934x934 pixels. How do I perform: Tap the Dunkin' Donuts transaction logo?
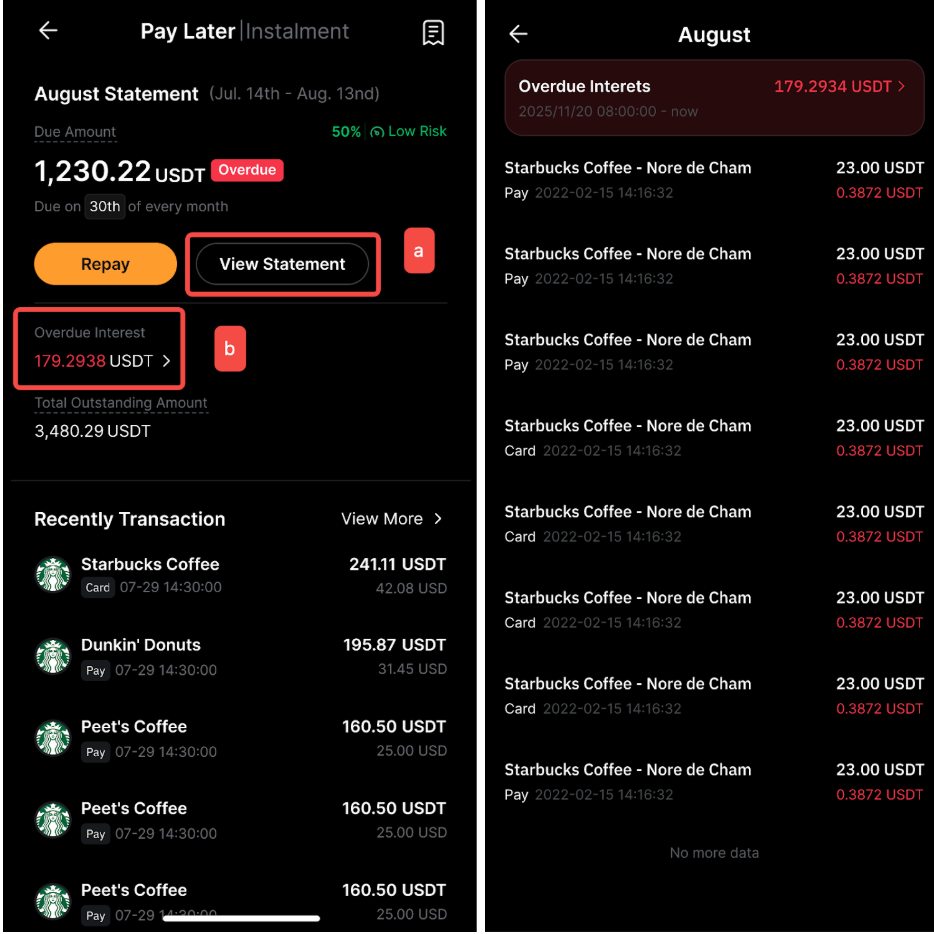53,656
